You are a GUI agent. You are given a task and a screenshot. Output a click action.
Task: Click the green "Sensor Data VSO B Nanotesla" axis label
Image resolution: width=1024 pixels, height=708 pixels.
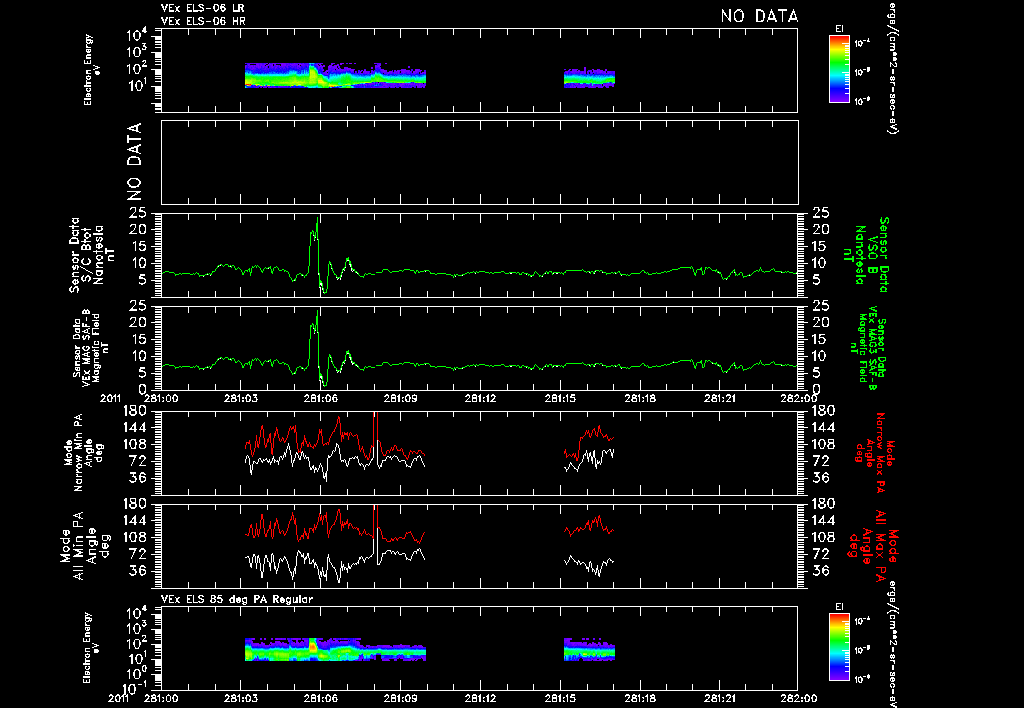tap(870, 255)
